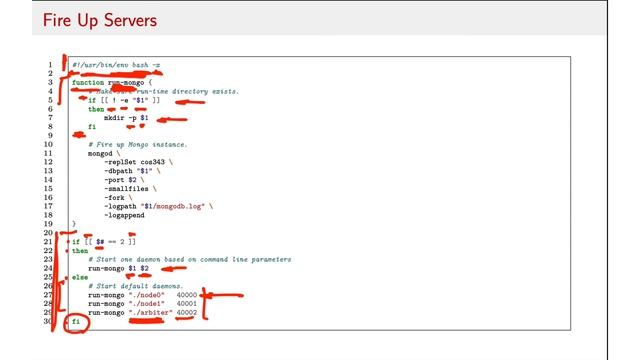Click the final "fi" on line 30
This screenshot has height=360, width=640.
pos(76,322)
